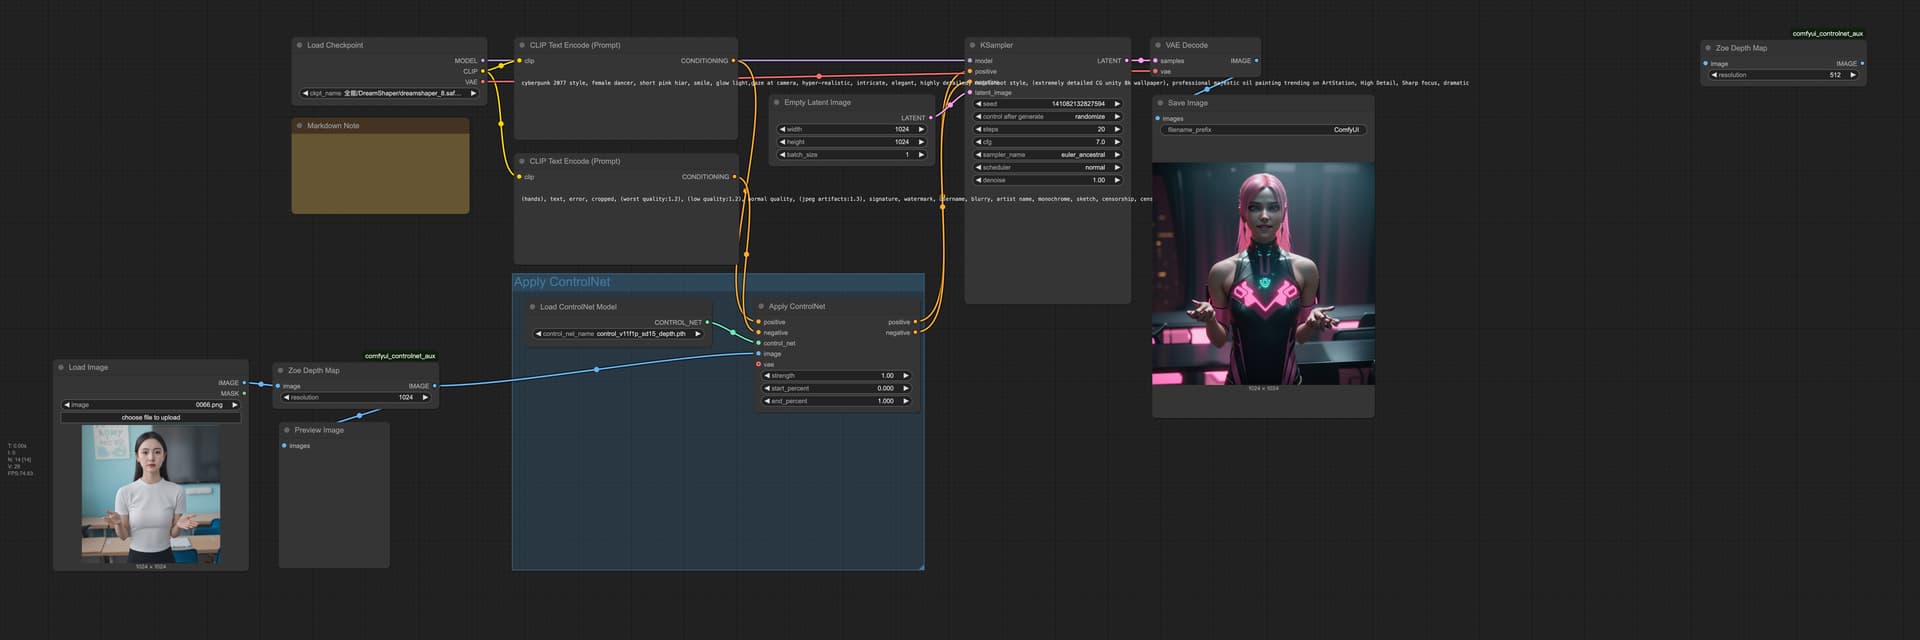Click the choose file to upload button
This screenshot has width=1920, height=640.
point(151,417)
